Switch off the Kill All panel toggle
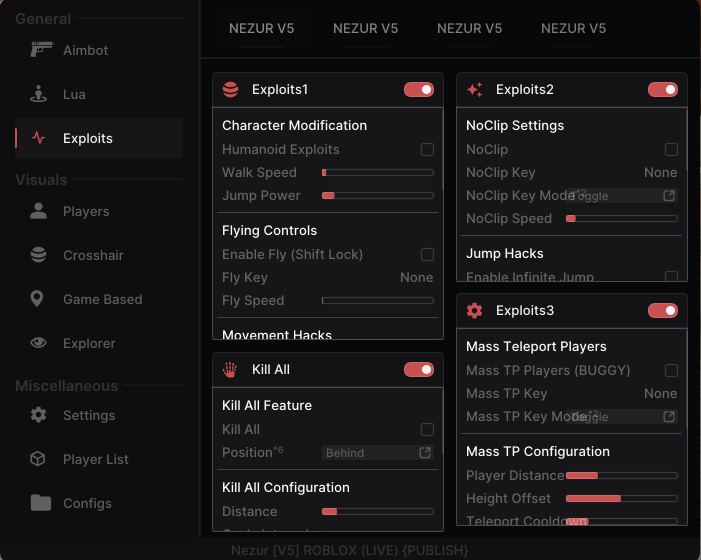The height and width of the screenshot is (560, 701). click(x=419, y=369)
